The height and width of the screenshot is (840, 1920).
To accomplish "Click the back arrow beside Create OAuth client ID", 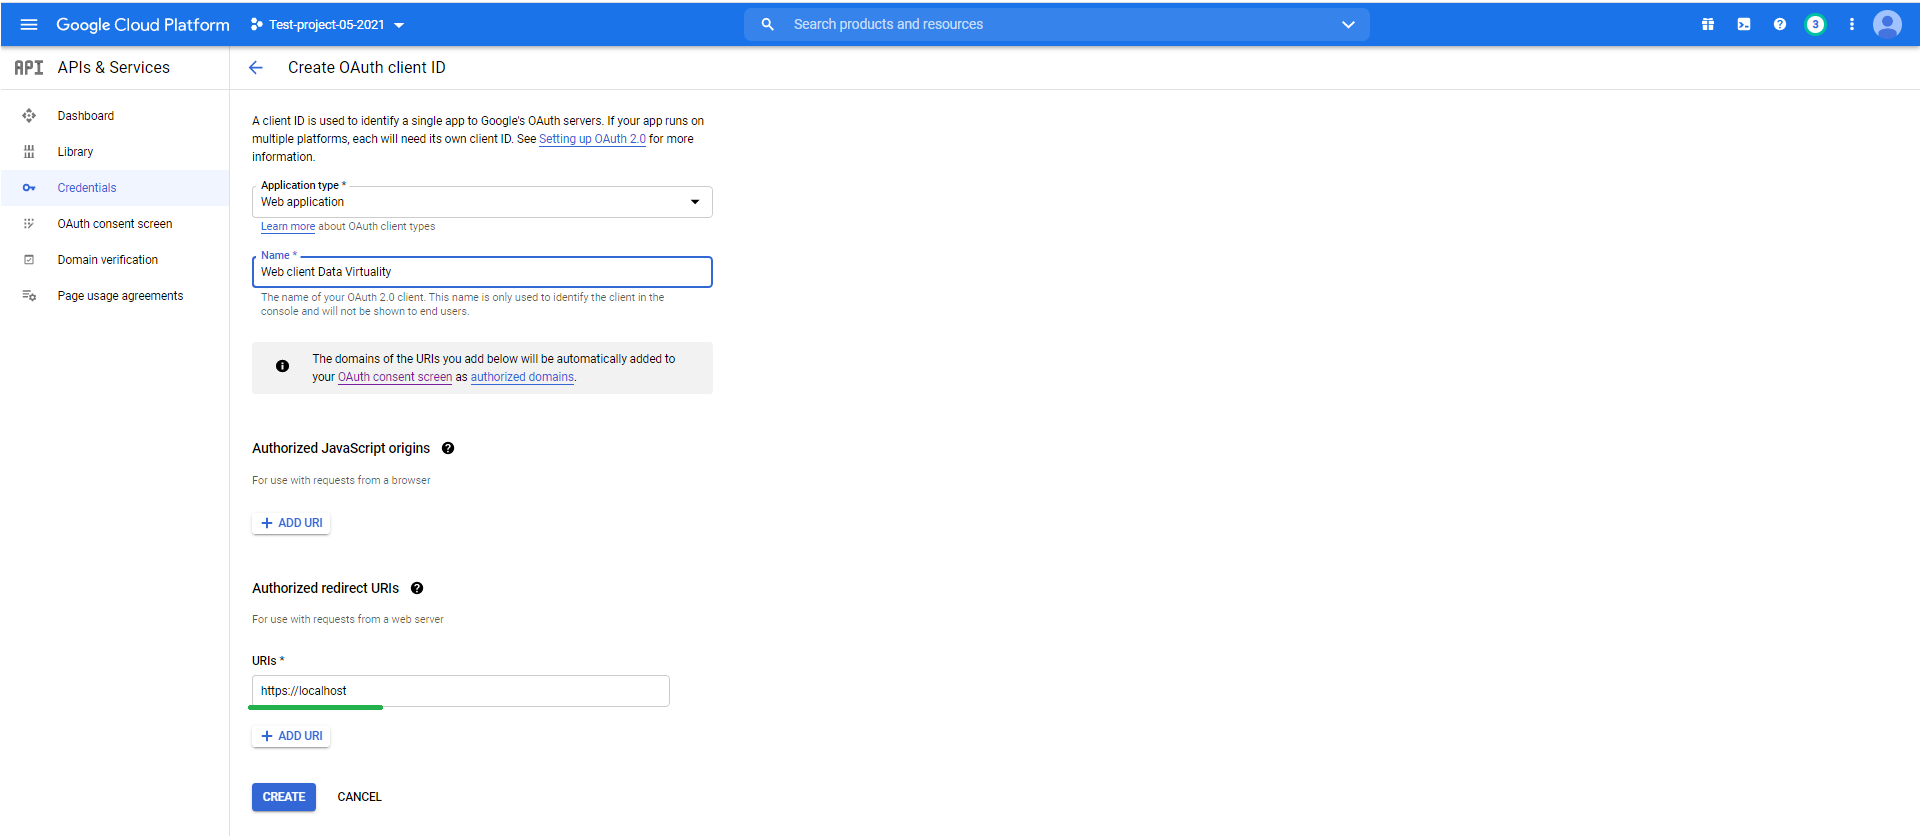I will (x=256, y=68).
